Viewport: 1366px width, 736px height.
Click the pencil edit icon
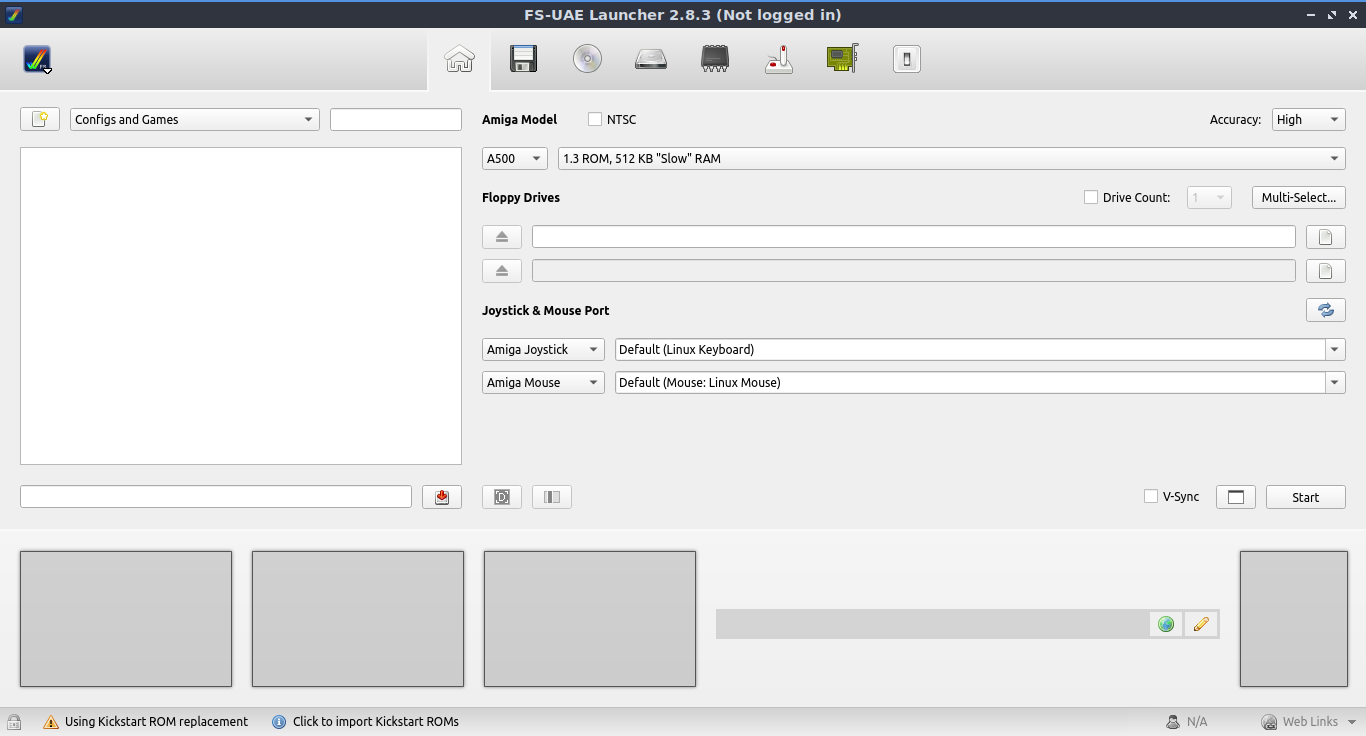tap(1201, 624)
